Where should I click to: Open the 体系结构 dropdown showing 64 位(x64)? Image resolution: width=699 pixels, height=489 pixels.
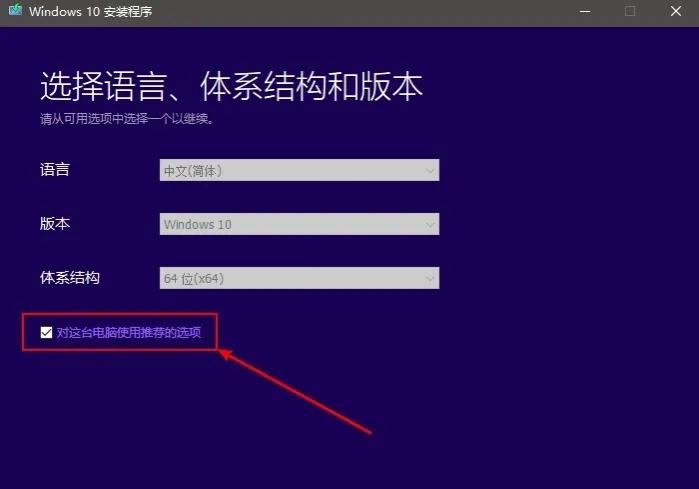pos(299,278)
